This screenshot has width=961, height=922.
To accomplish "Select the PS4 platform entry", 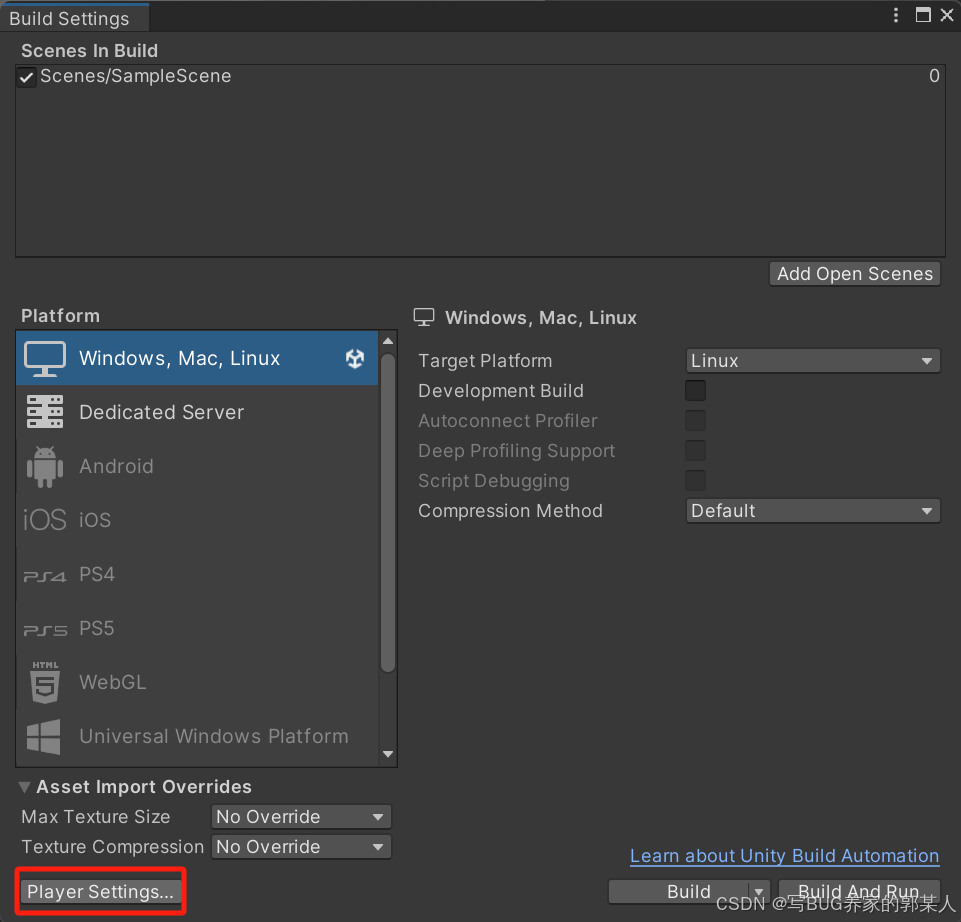I will click(197, 574).
